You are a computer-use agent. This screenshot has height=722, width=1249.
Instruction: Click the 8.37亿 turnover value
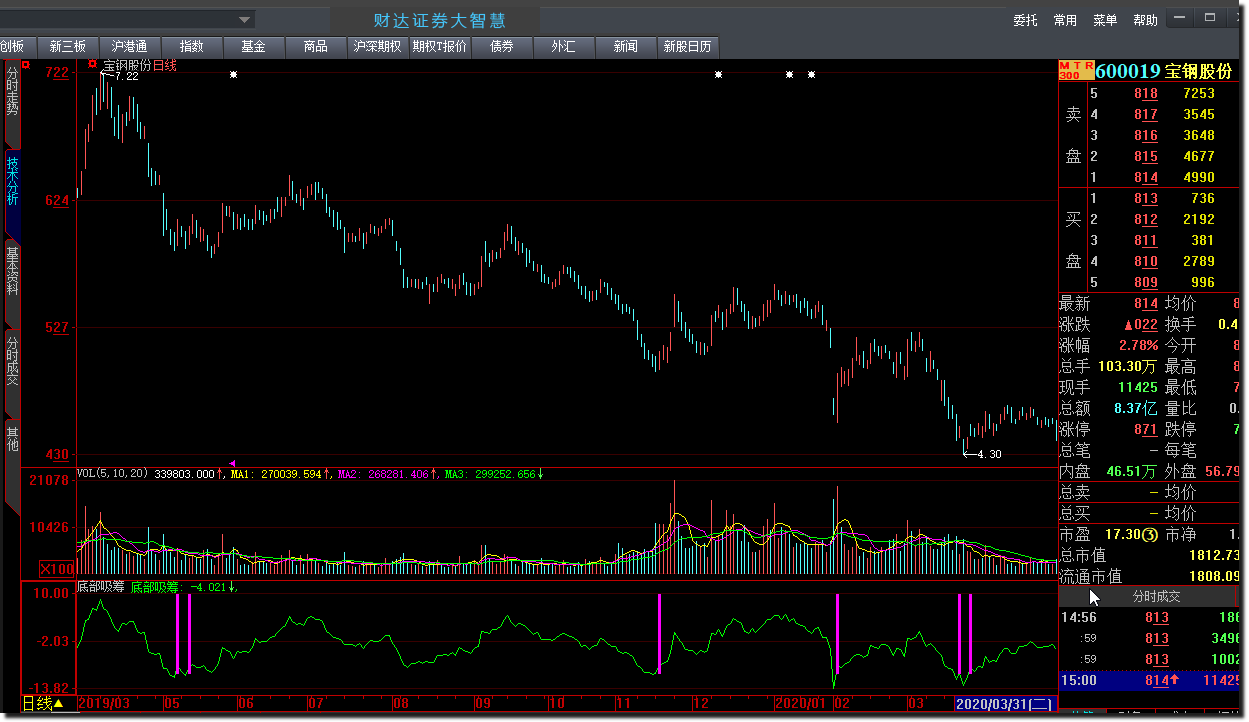[1135, 408]
